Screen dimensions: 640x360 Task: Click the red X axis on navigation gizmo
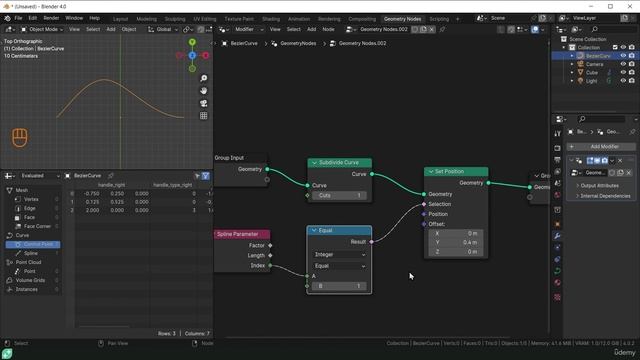point(206,55)
